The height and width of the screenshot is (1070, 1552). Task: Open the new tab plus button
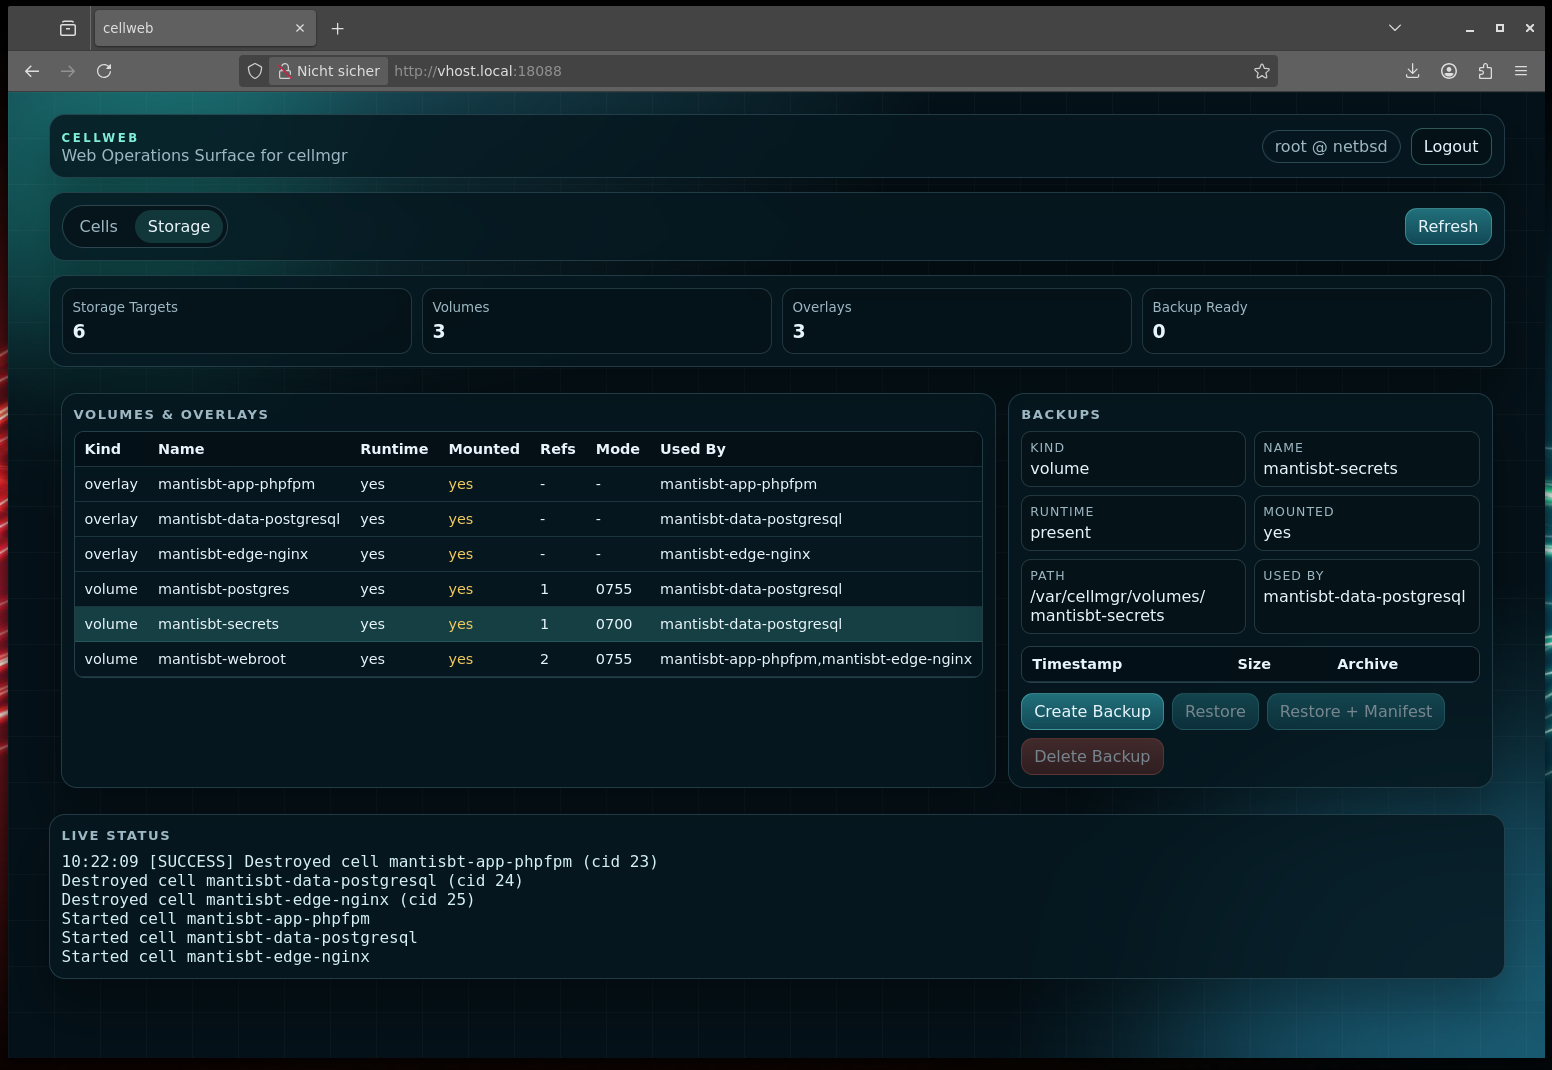click(337, 29)
